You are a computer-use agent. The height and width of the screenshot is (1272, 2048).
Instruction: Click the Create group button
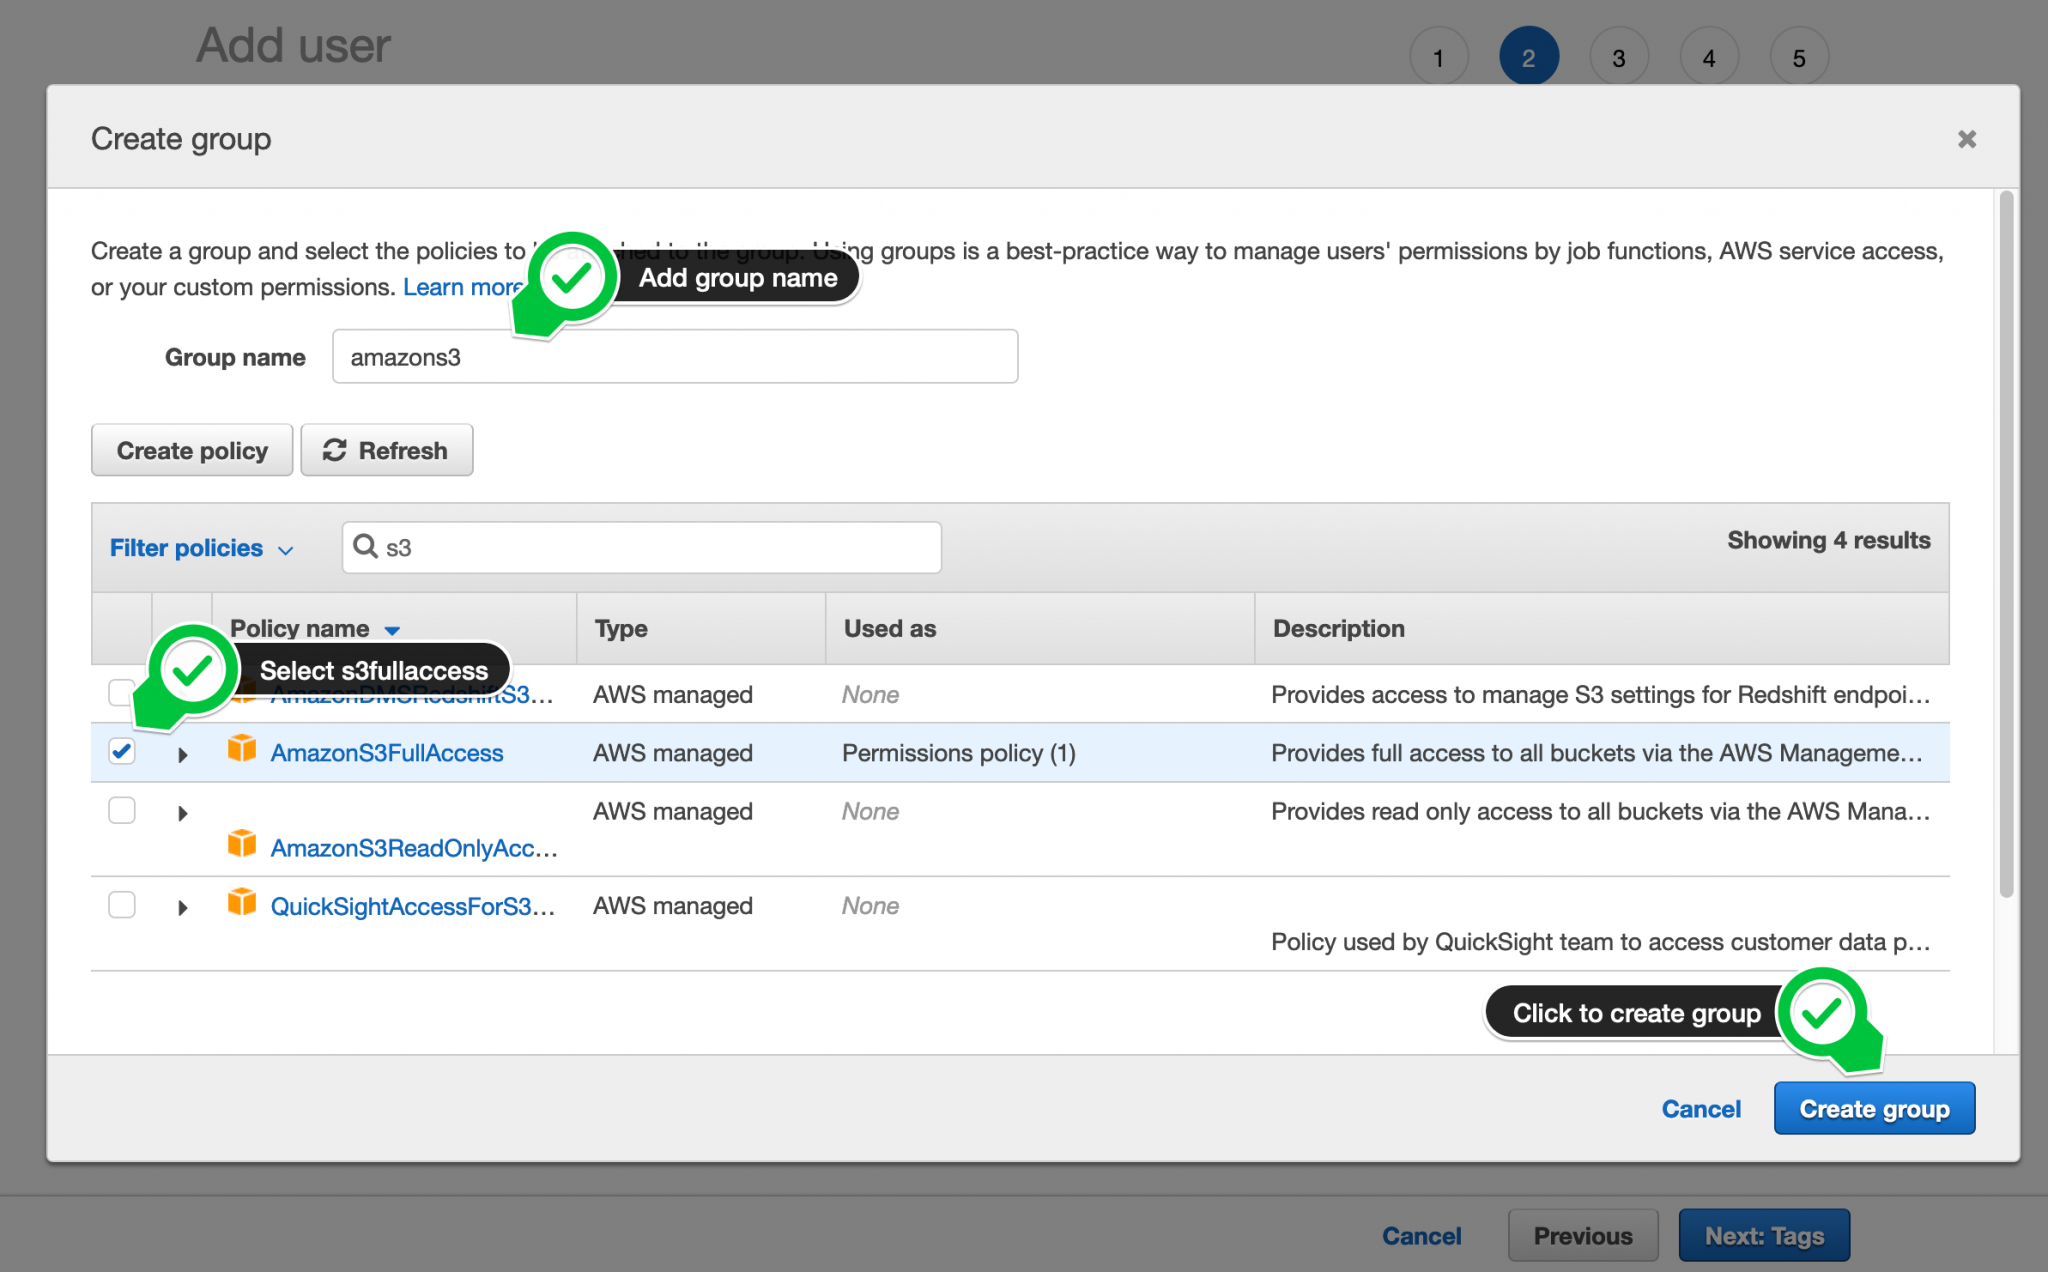coord(1873,1108)
